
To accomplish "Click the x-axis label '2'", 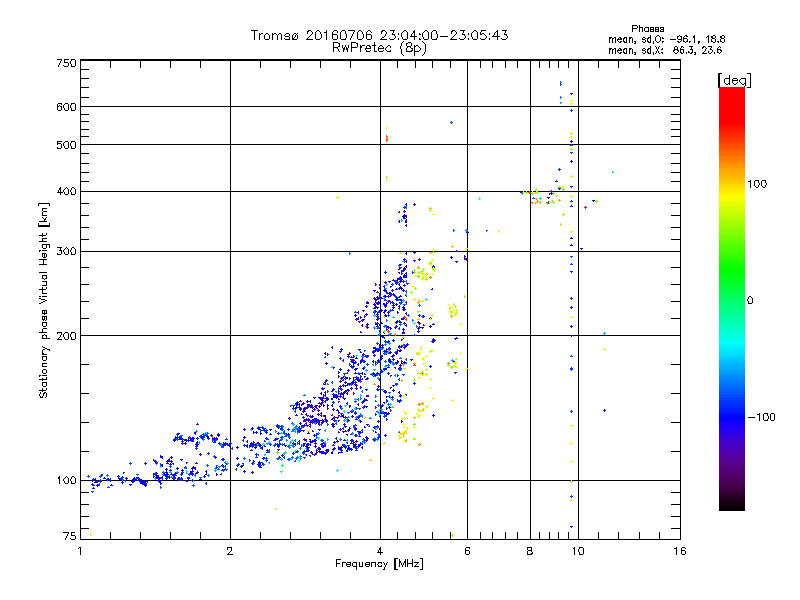I will pyautogui.click(x=230, y=551).
